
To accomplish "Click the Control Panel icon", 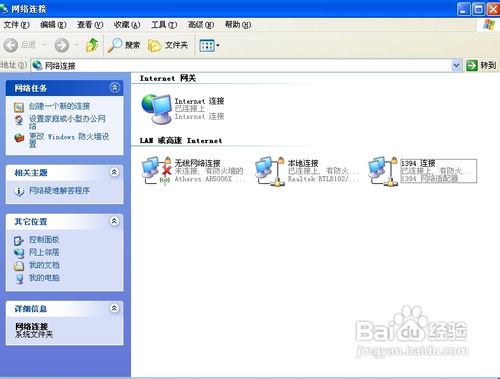I will click(19, 240).
